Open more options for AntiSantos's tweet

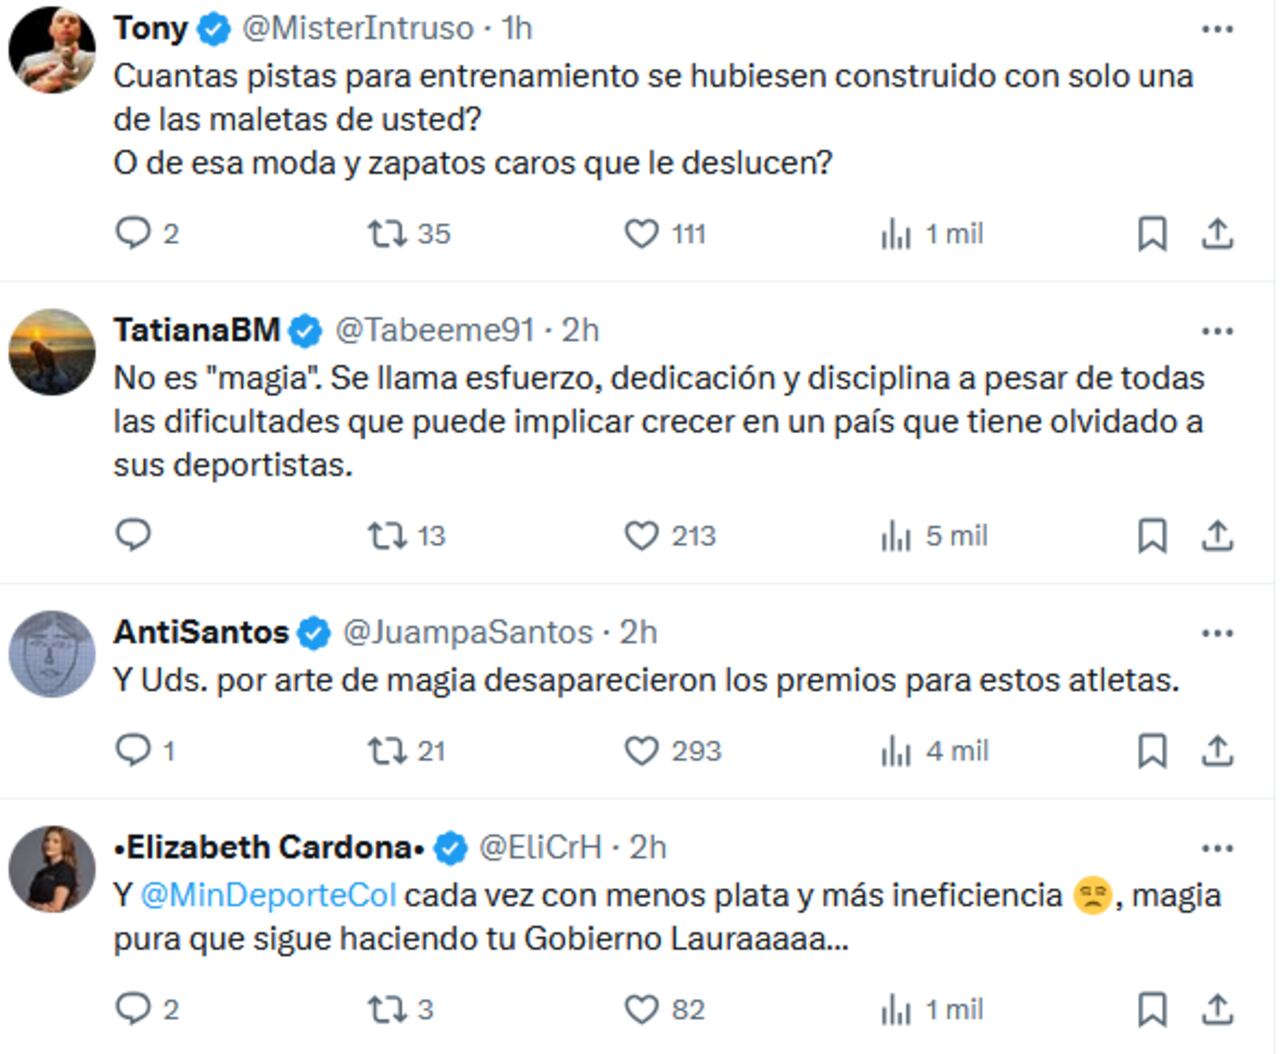[x=1218, y=632]
